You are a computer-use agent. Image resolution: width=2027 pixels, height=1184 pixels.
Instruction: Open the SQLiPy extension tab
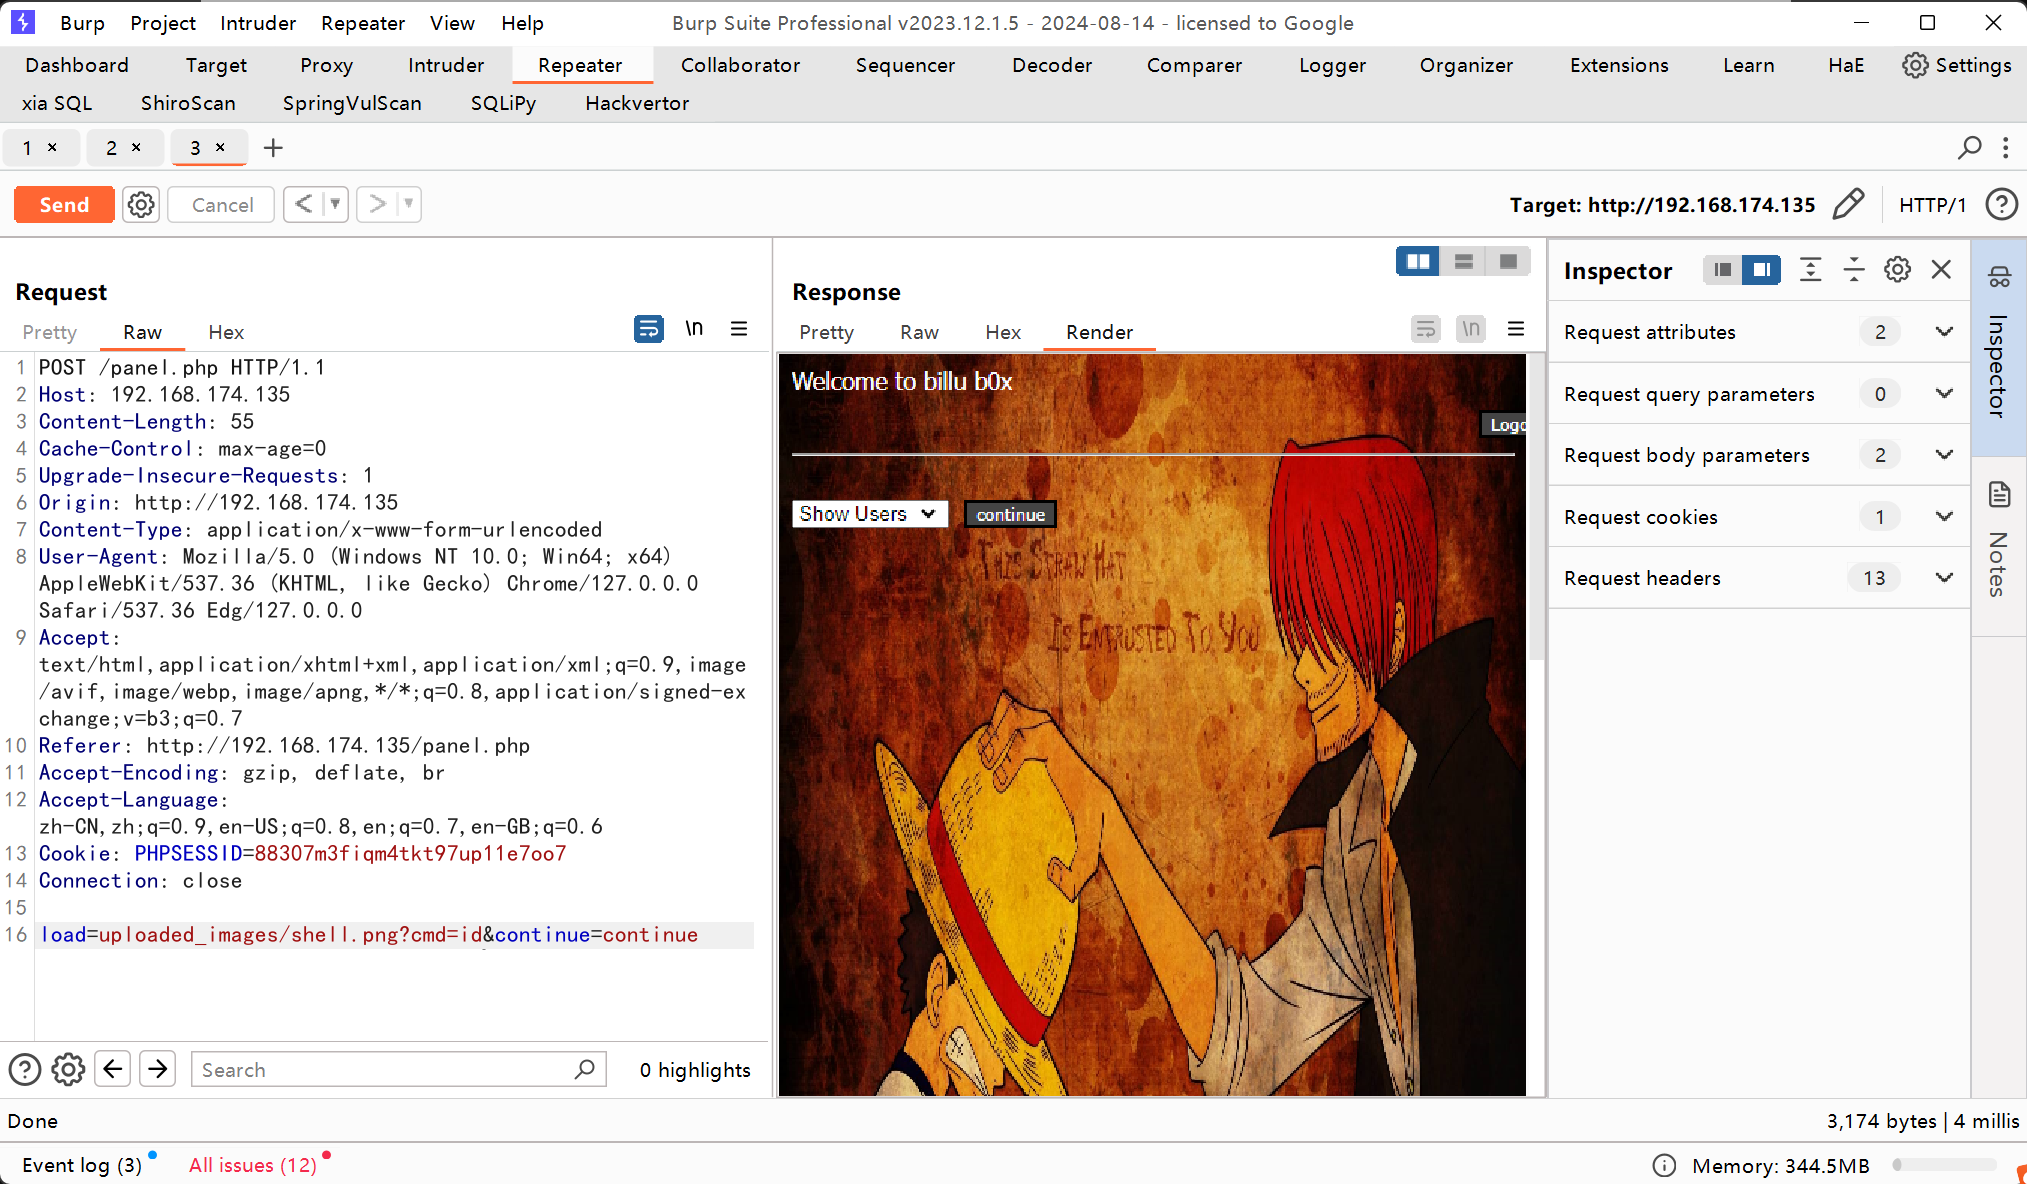(x=503, y=103)
